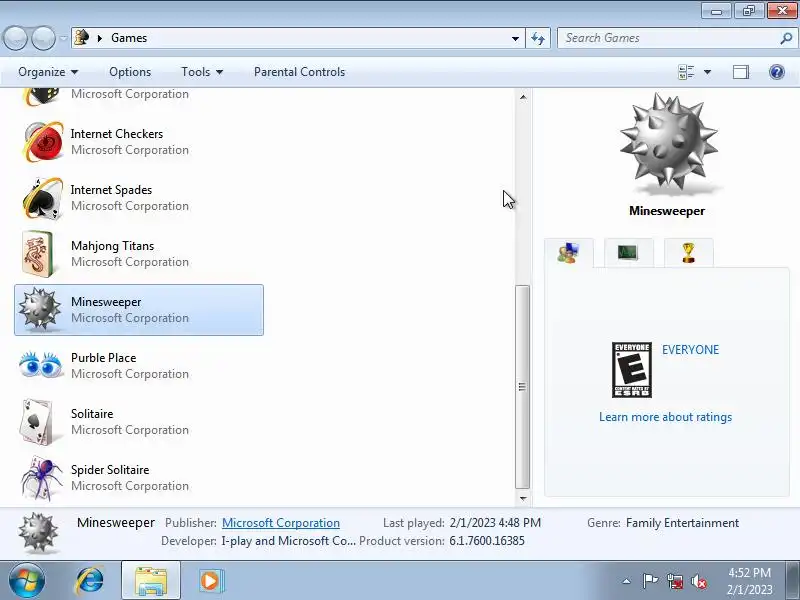Select the Purble Place eyes icon
This screenshot has height=600, width=800.
tap(41, 364)
